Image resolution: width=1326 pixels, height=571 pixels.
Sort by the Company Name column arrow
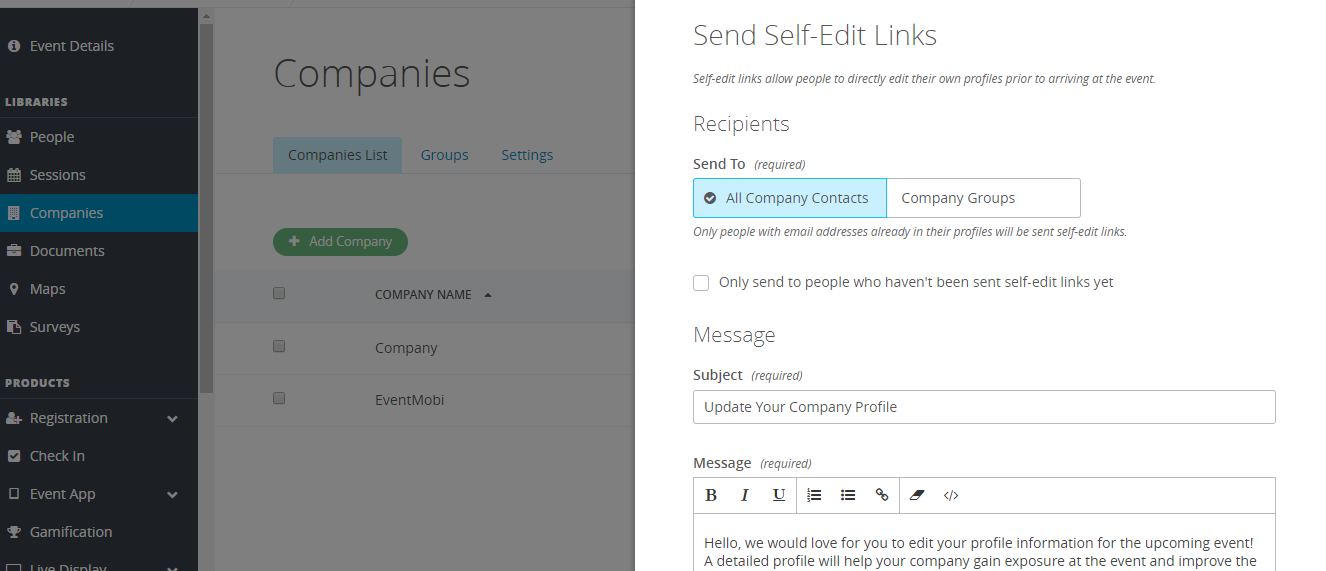point(488,295)
